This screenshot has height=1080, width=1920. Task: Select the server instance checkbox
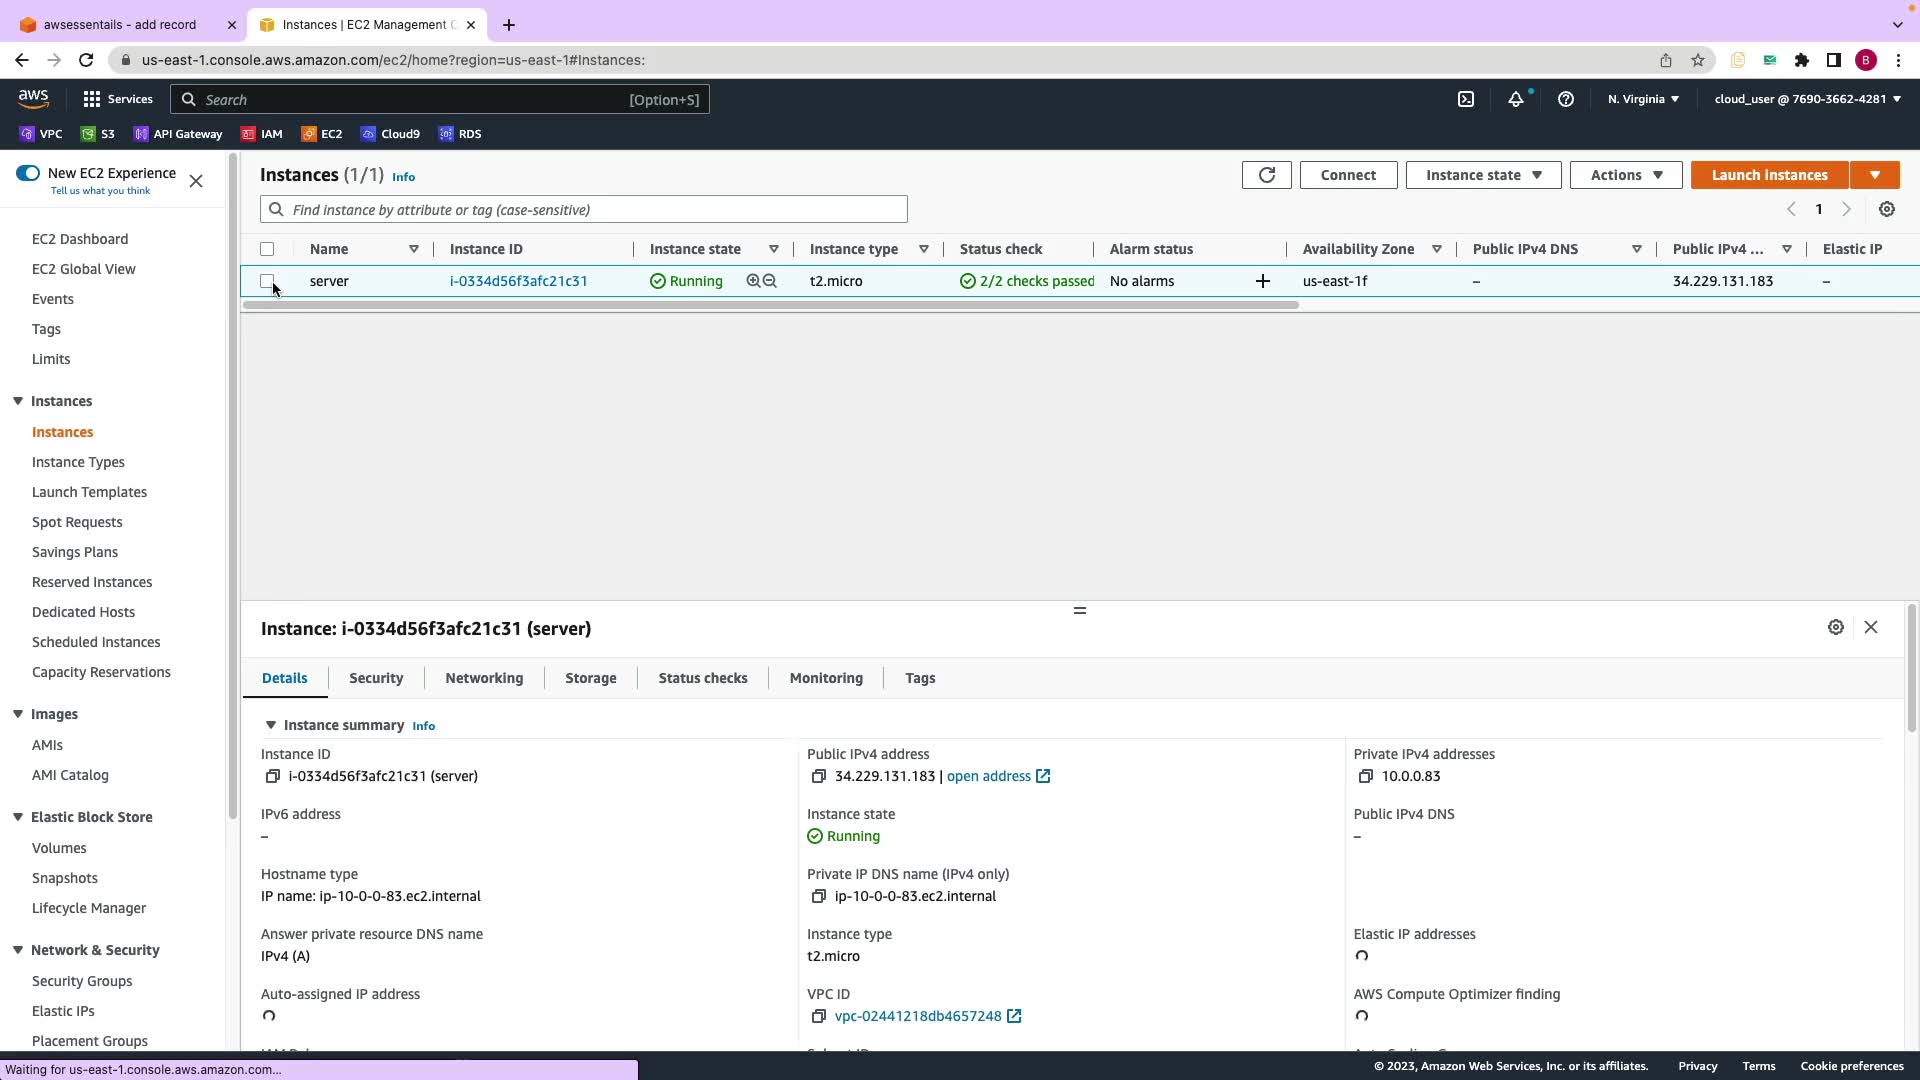click(267, 281)
